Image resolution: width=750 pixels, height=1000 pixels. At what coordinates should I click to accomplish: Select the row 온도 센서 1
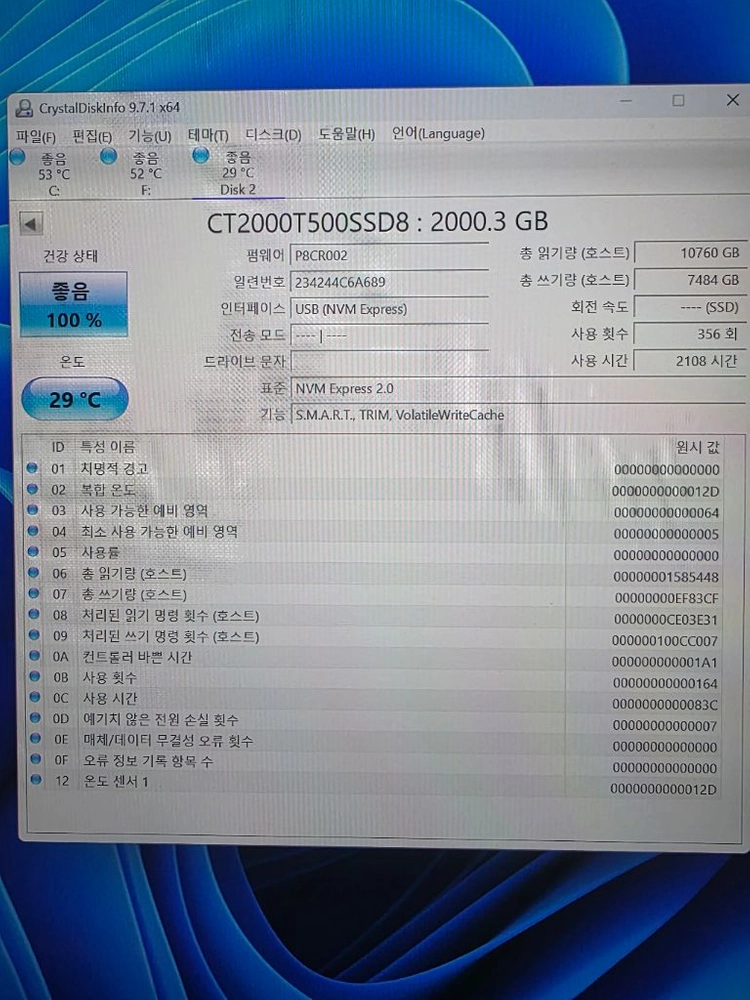(x=375, y=783)
